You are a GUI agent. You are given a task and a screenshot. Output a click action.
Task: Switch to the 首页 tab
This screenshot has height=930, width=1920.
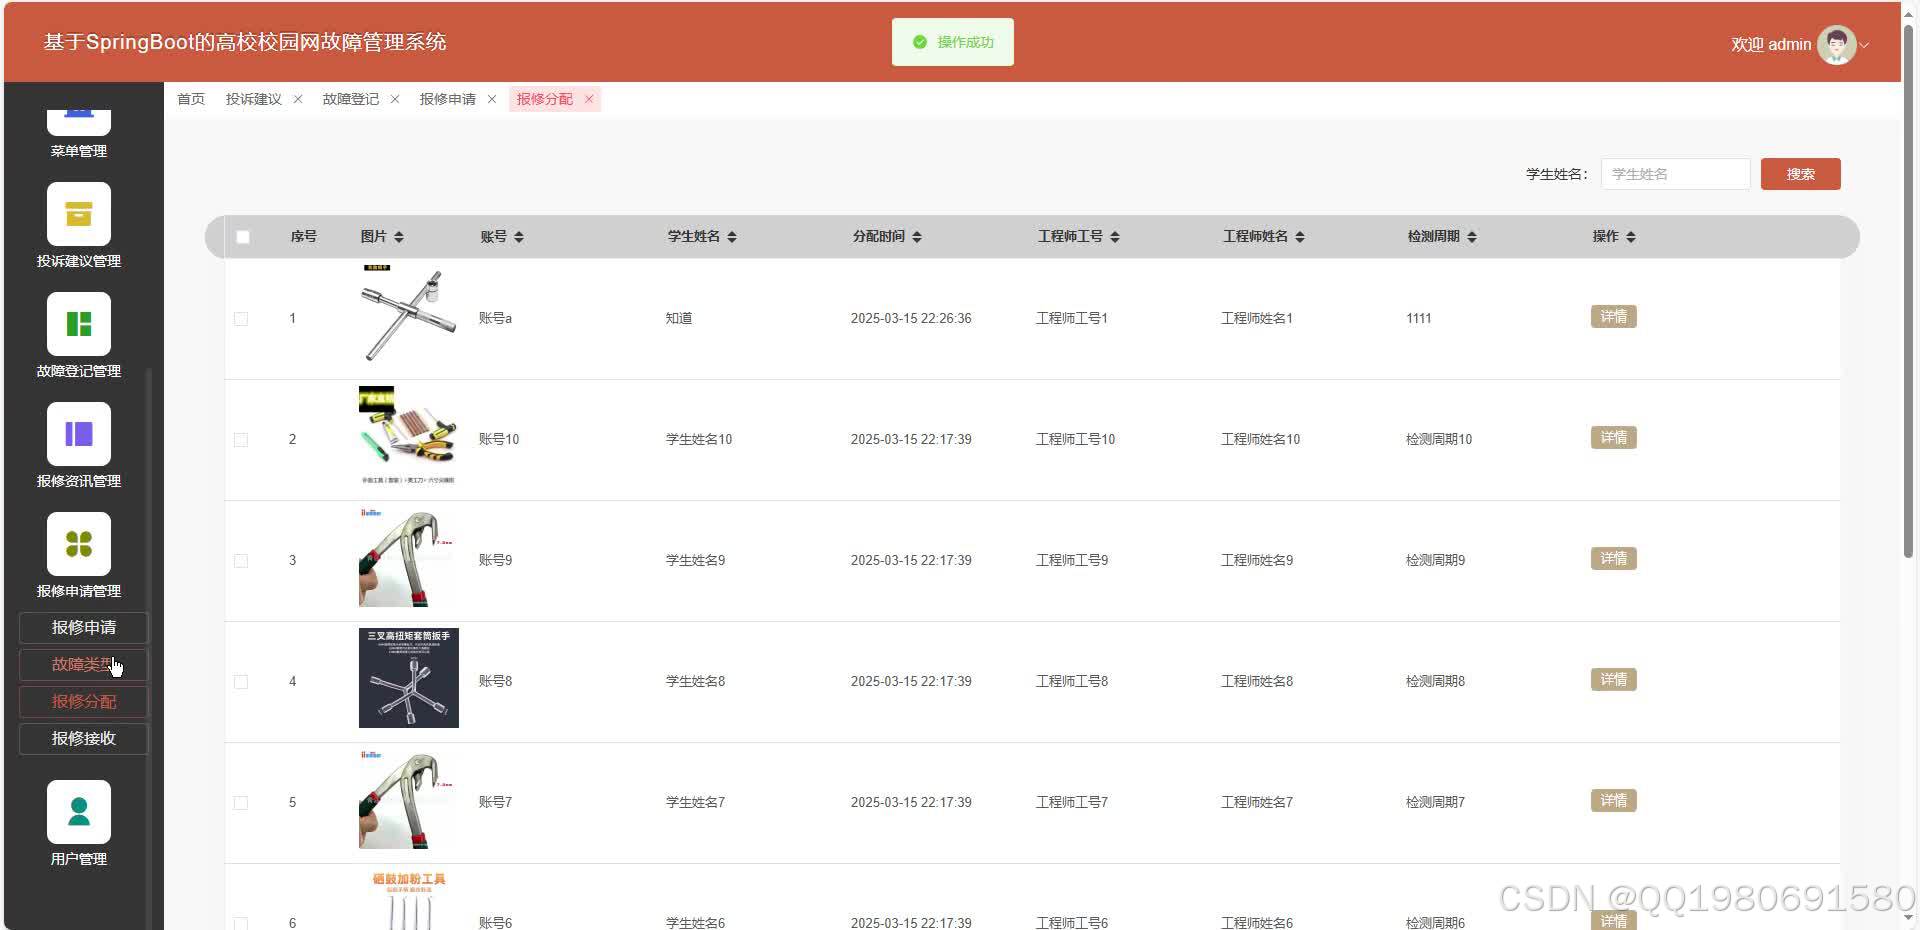[191, 99]
